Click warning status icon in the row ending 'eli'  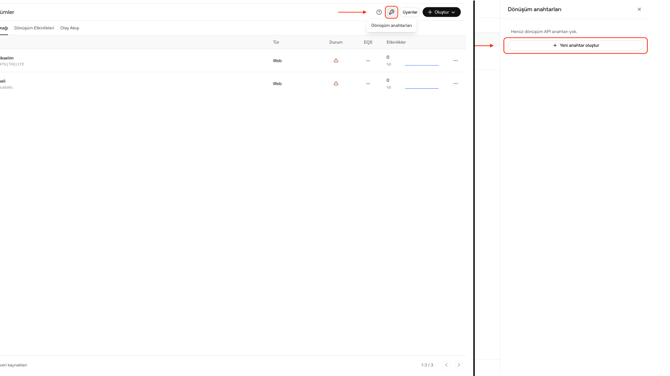(336, 84)
